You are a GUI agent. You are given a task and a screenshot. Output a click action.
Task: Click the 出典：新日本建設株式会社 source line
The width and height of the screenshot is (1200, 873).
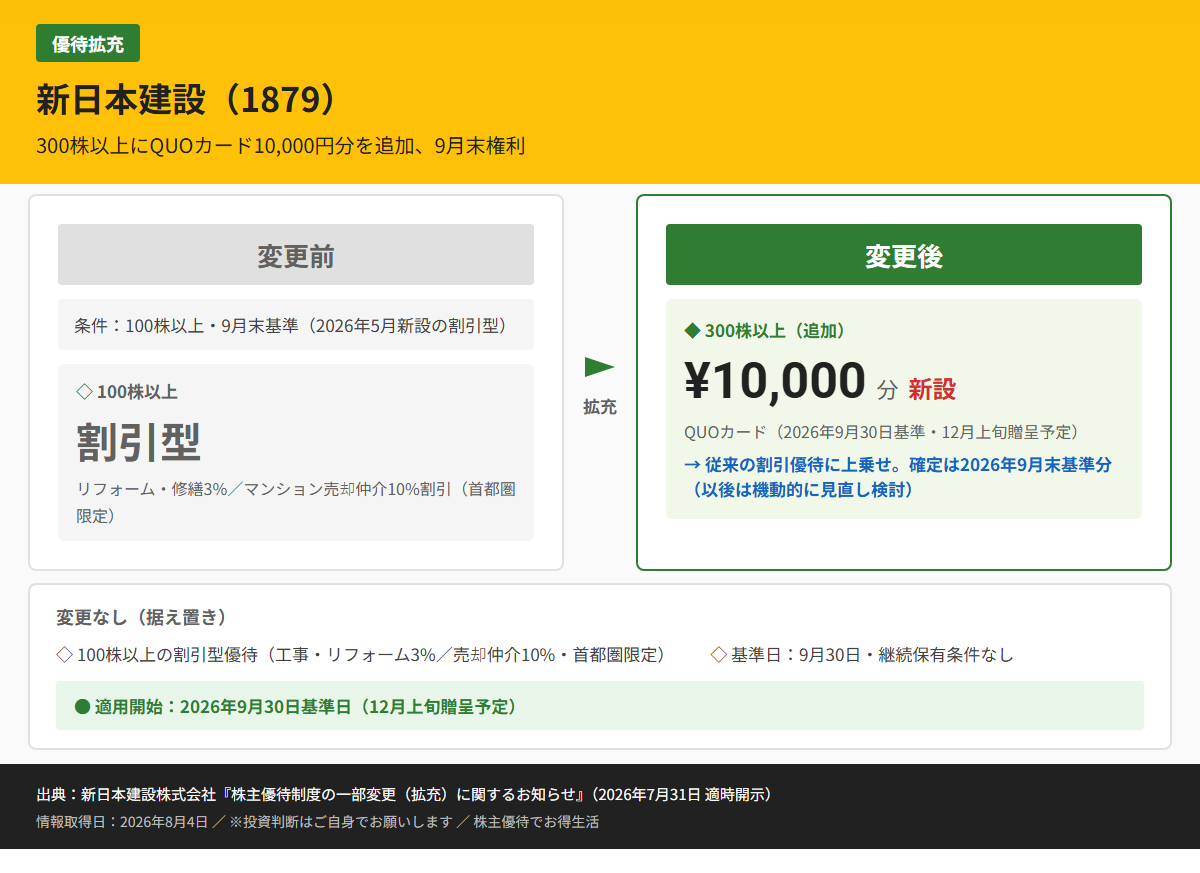click(x=404, y=795)
